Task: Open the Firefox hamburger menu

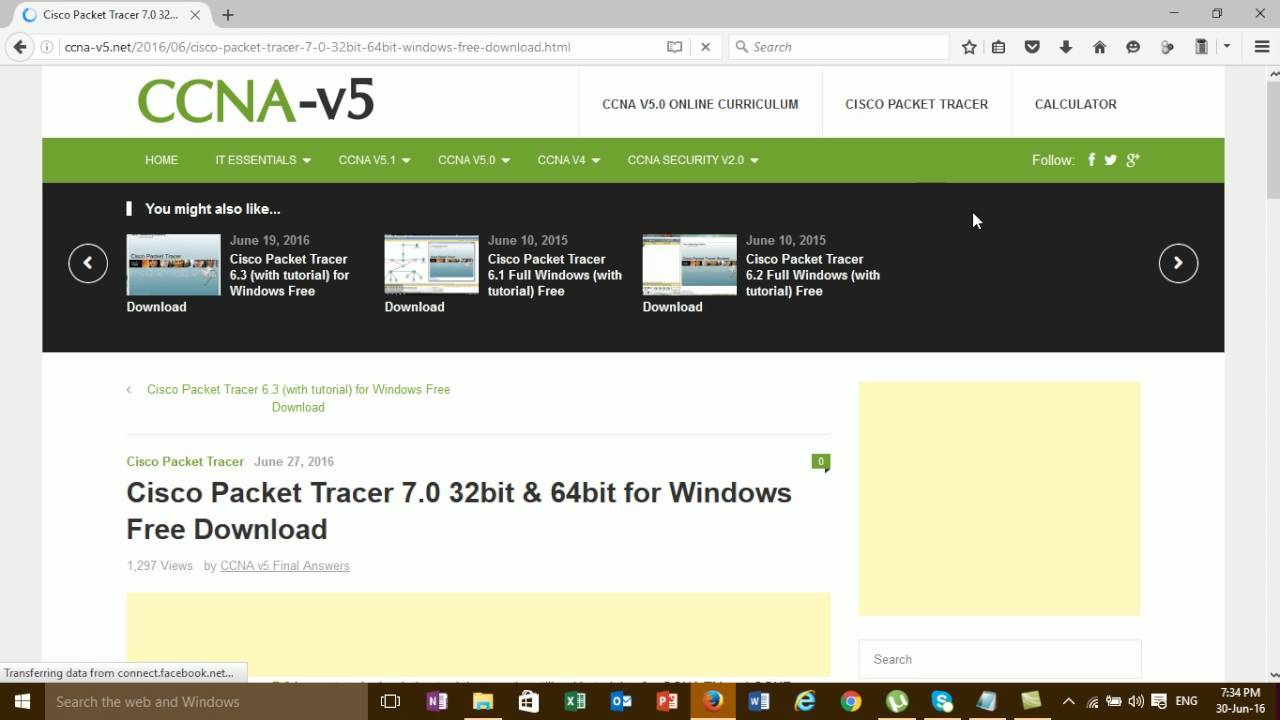Action: click(x=1262, y=47)
